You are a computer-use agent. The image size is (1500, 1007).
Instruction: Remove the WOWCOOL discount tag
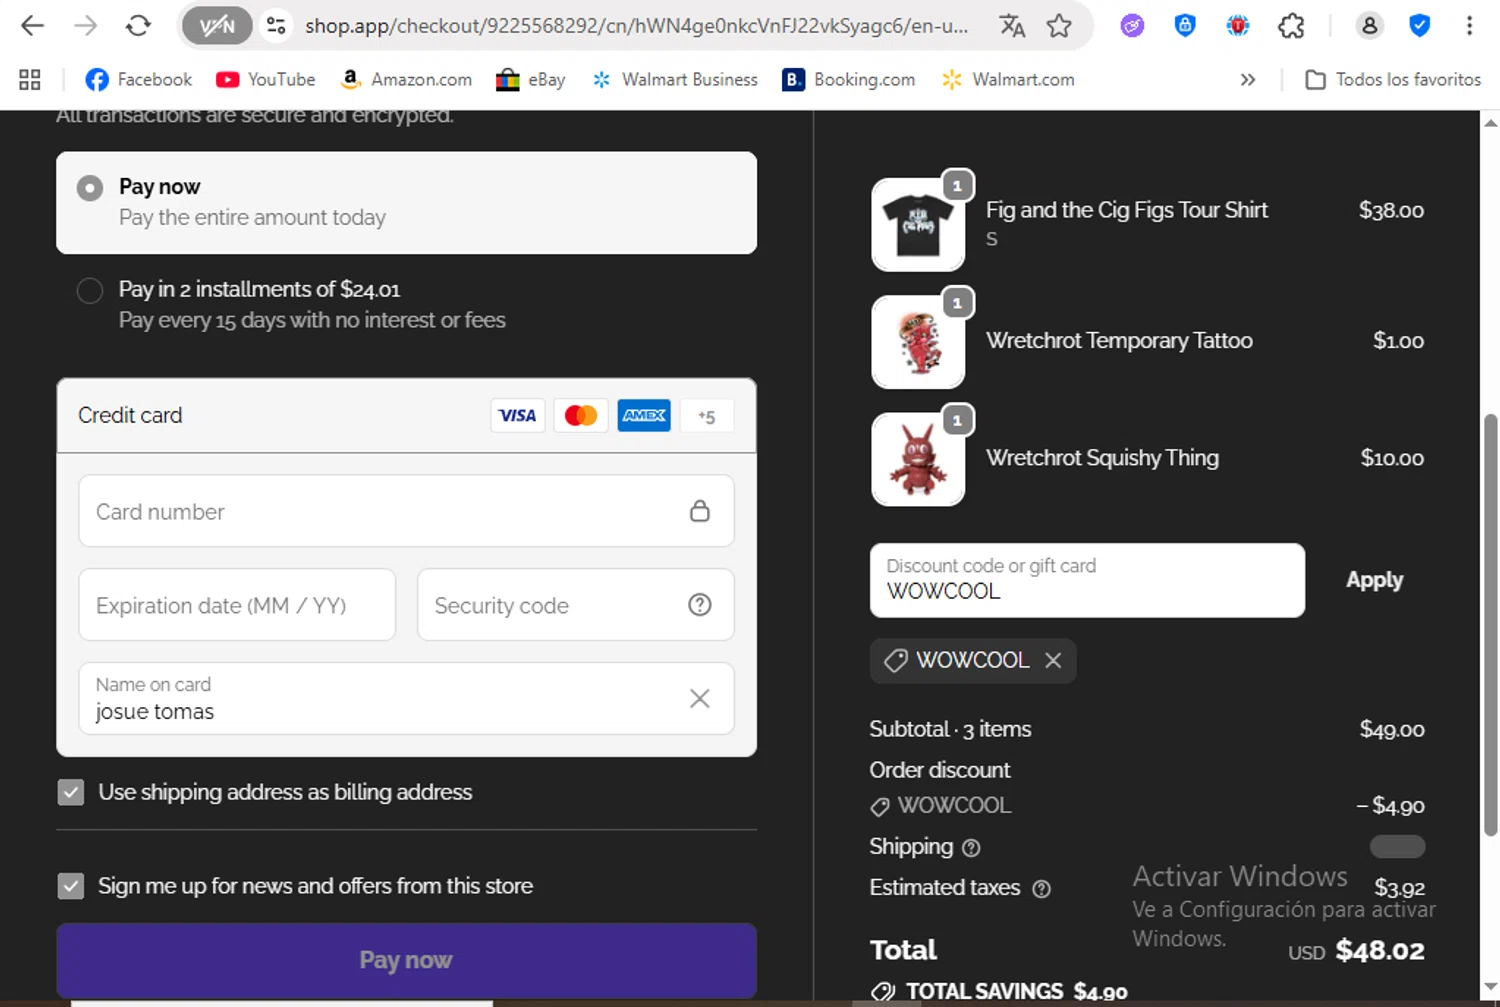pos(1053,660)
